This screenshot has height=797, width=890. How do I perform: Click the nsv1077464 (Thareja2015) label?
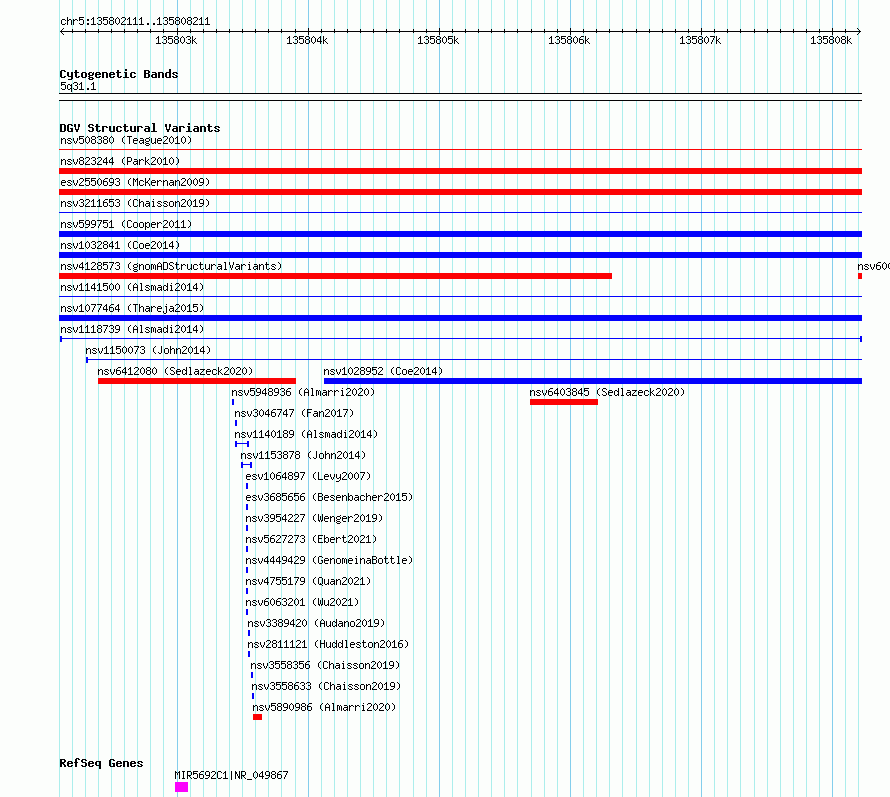[x=132, y=308]
